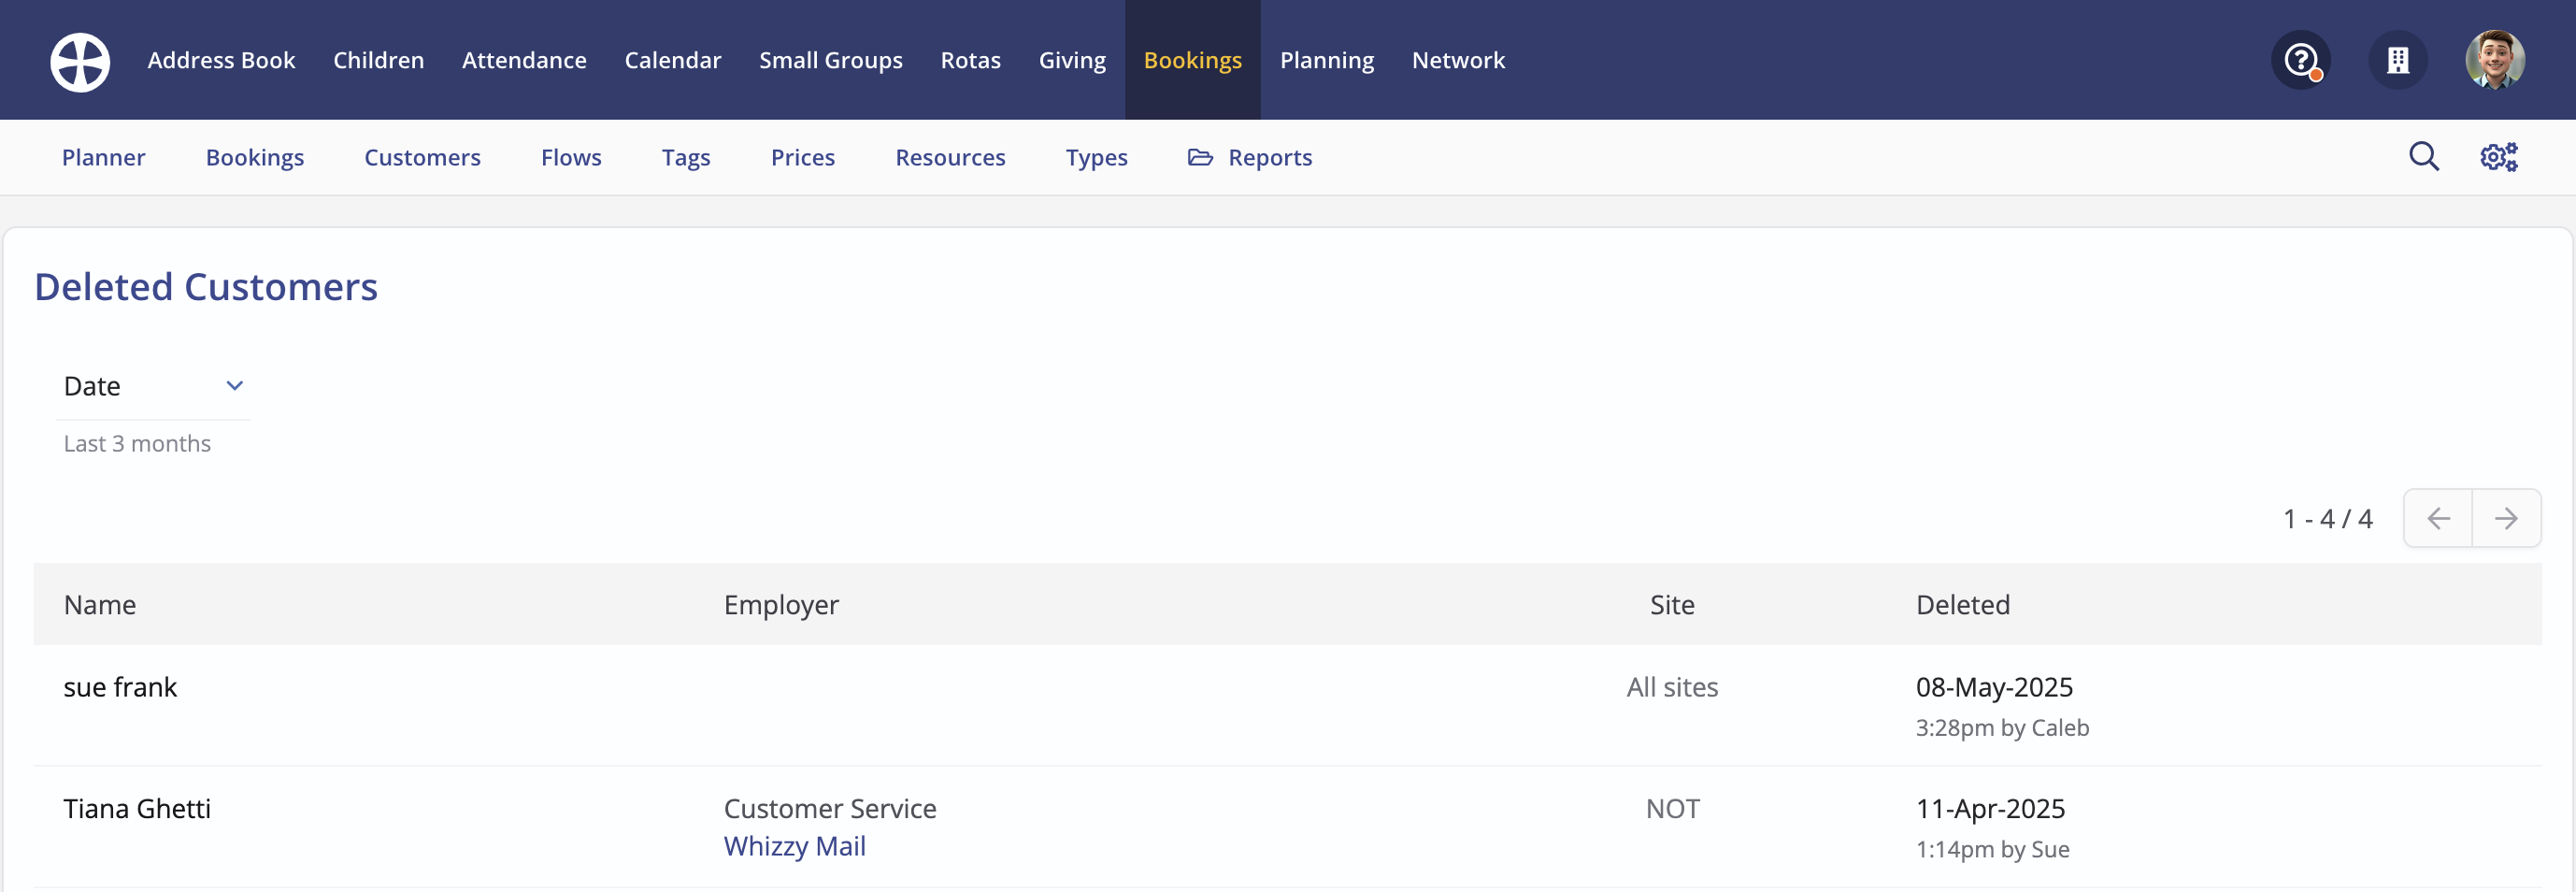
Task: Click the ChurchSuite logo icon
Action: click(x=80, y=61)
